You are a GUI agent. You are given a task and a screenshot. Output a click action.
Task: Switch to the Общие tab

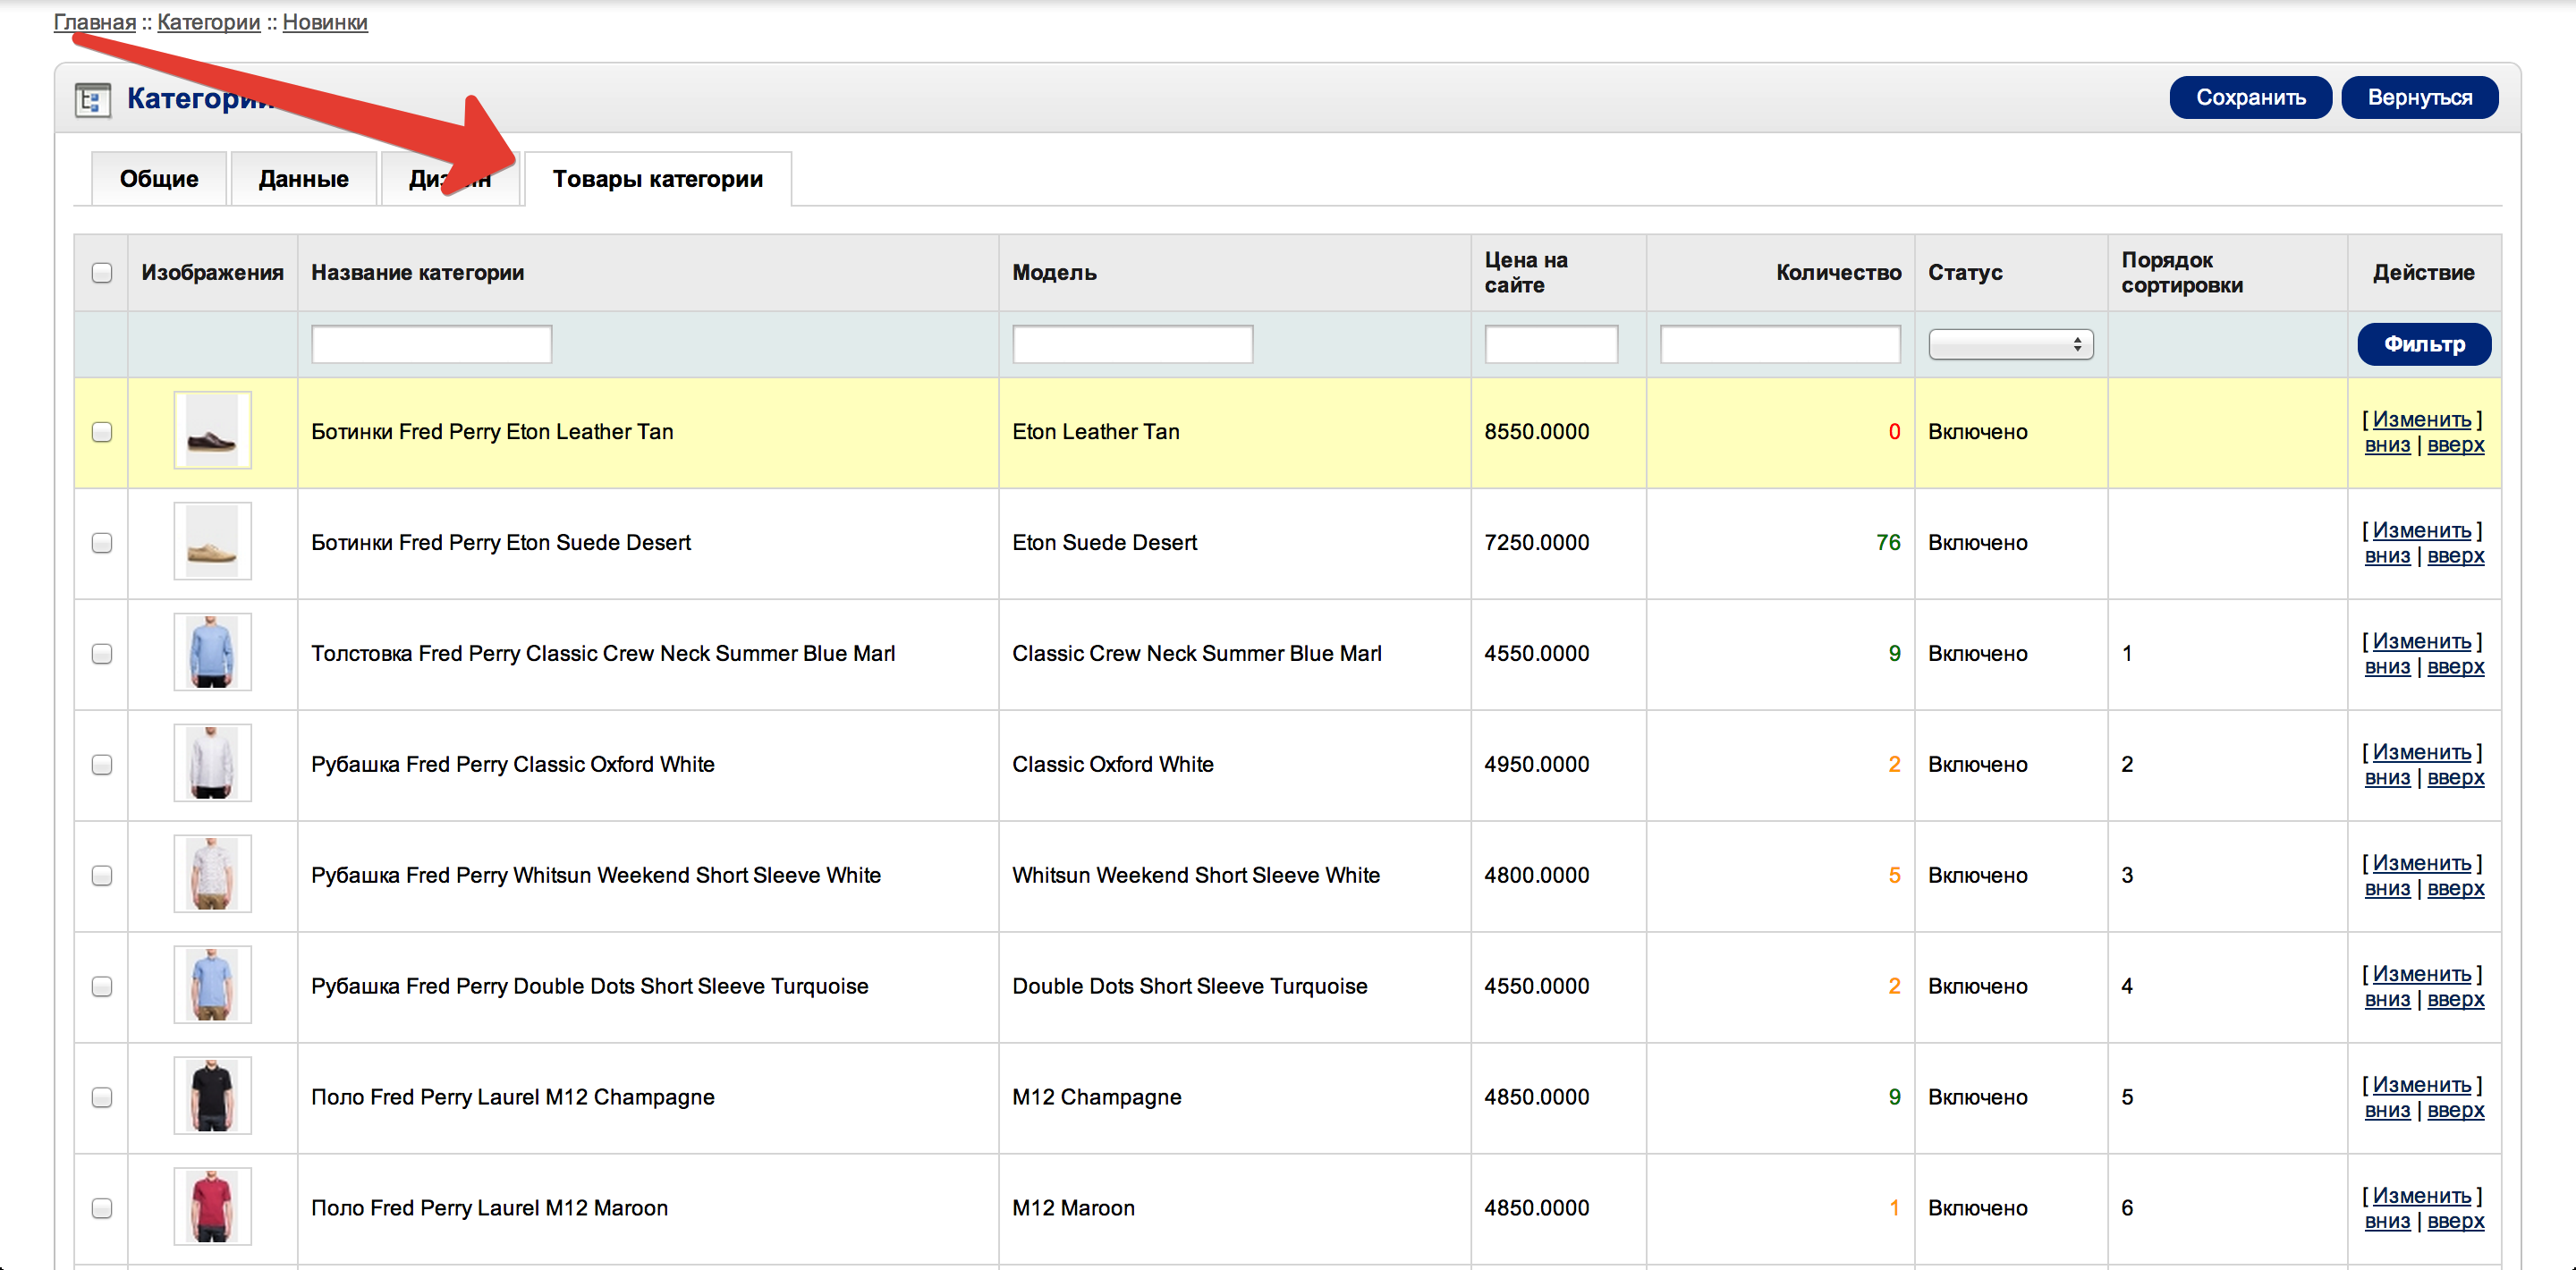click(159, 179)
